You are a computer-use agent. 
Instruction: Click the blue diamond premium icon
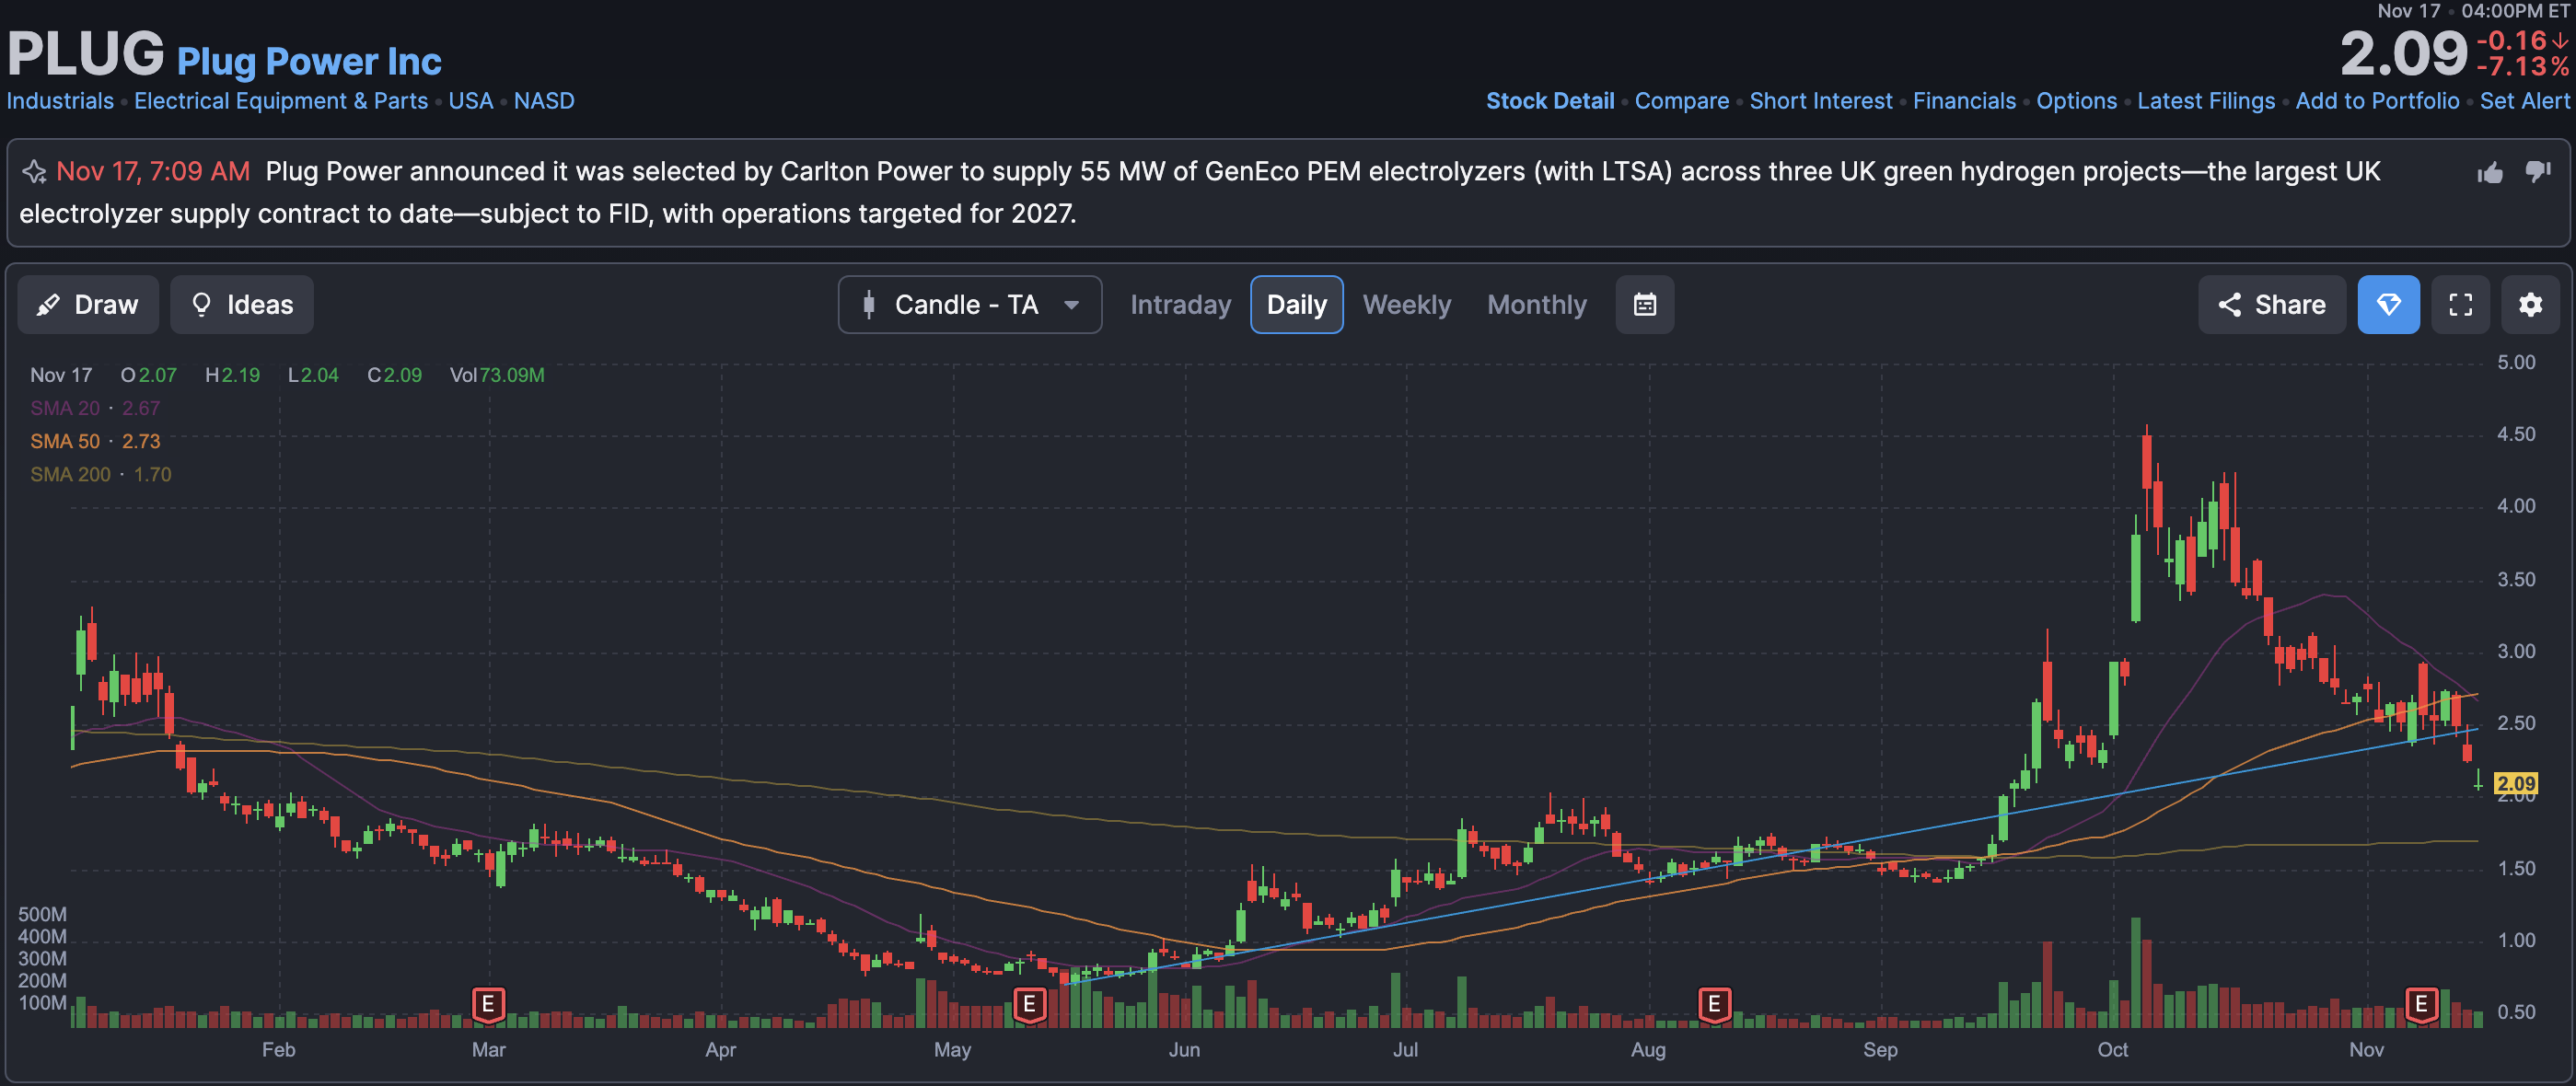click(2388, 305)
